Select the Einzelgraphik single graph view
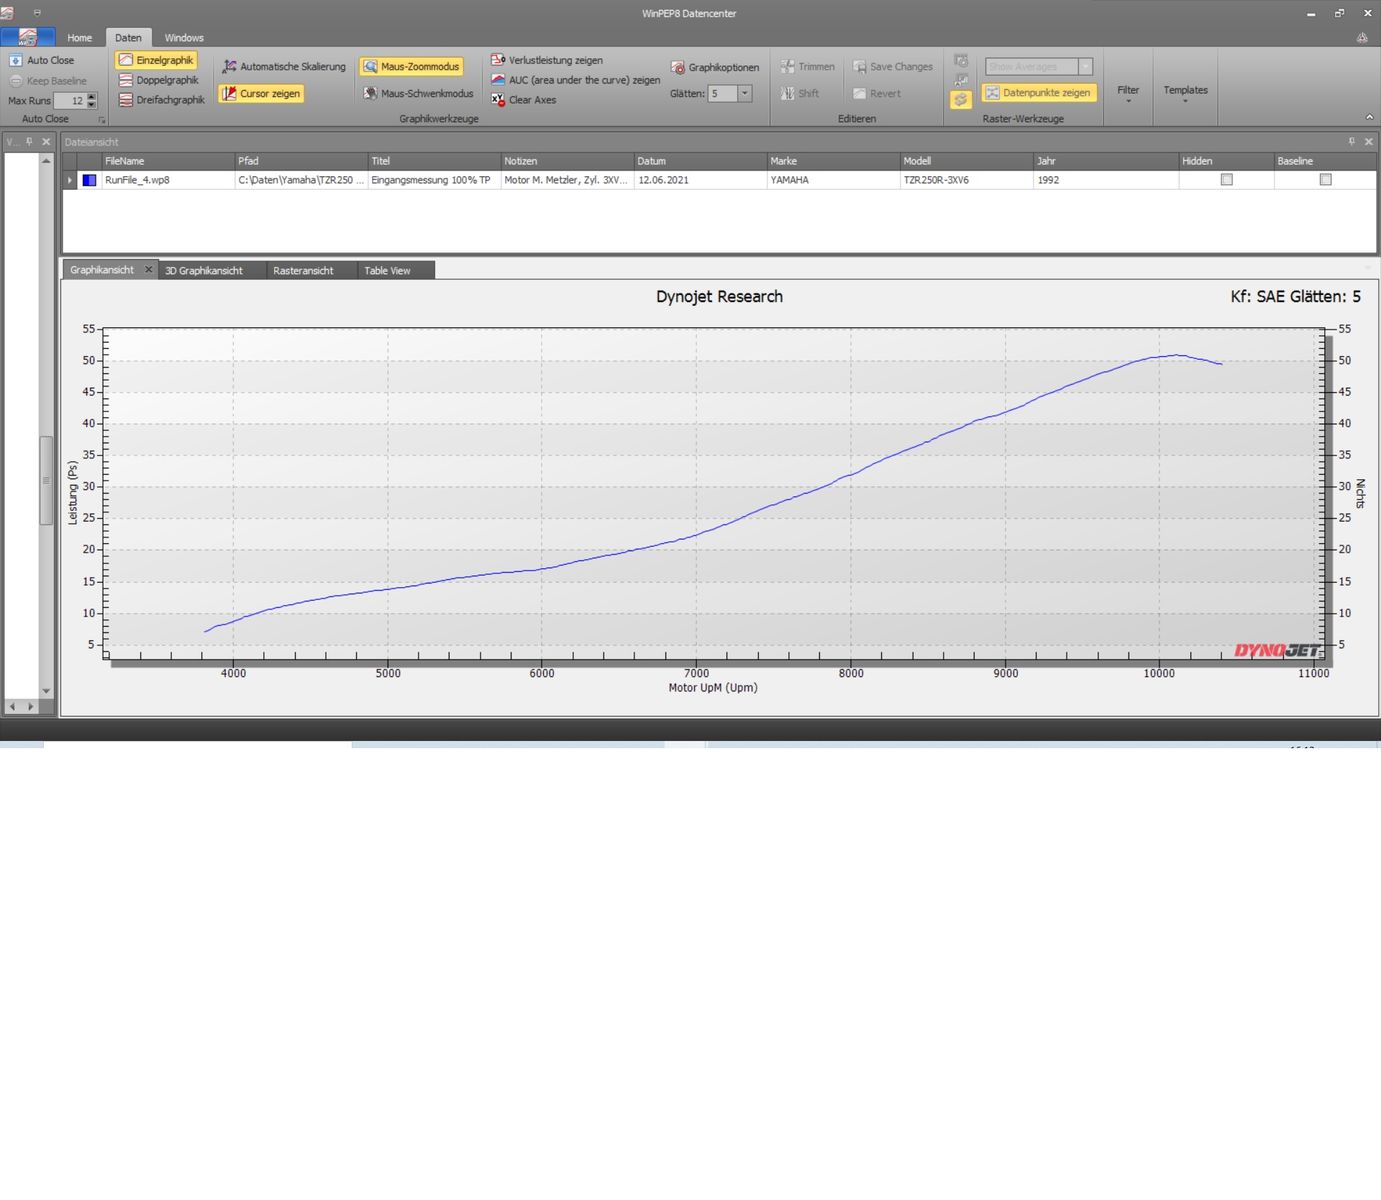The height and width of the screenshot is (1200, 1381). click(156, 60)
